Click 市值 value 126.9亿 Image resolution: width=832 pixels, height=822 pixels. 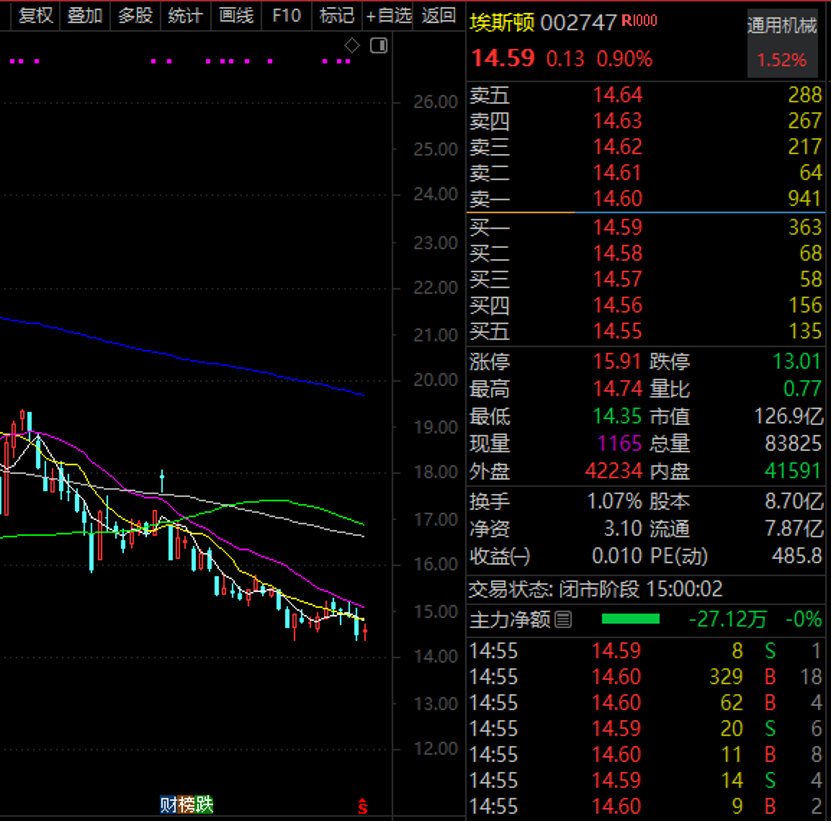[788, 417]
